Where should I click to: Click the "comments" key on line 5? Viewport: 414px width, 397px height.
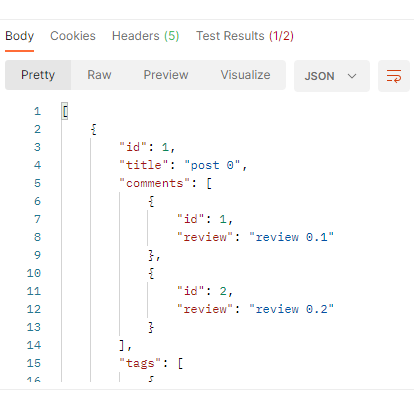point(155,183)
